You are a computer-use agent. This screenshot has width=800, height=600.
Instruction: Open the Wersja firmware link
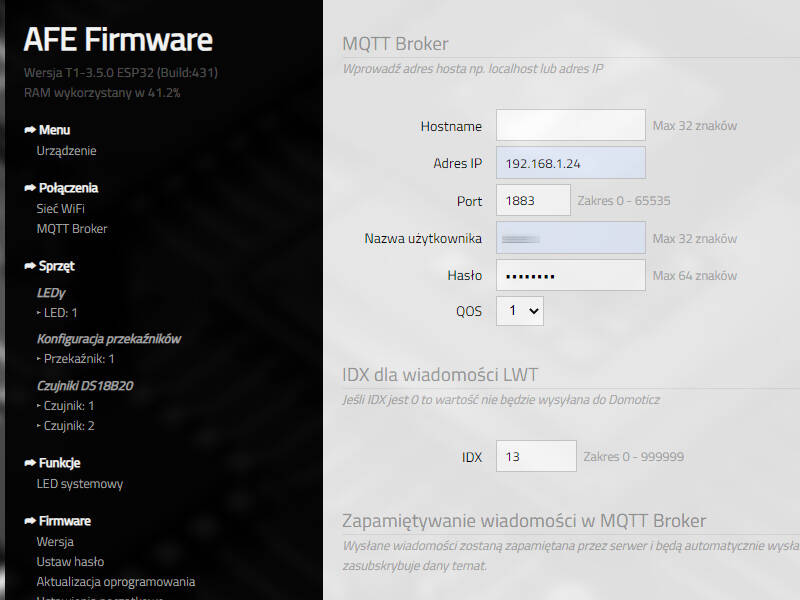coord(55,542)
